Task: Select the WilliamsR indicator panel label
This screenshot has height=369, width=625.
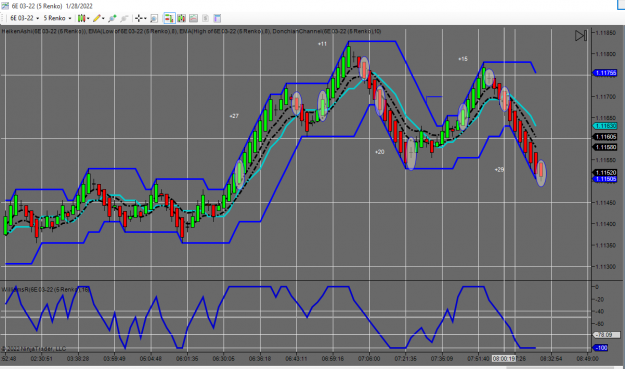Action: tap(46, 289)
